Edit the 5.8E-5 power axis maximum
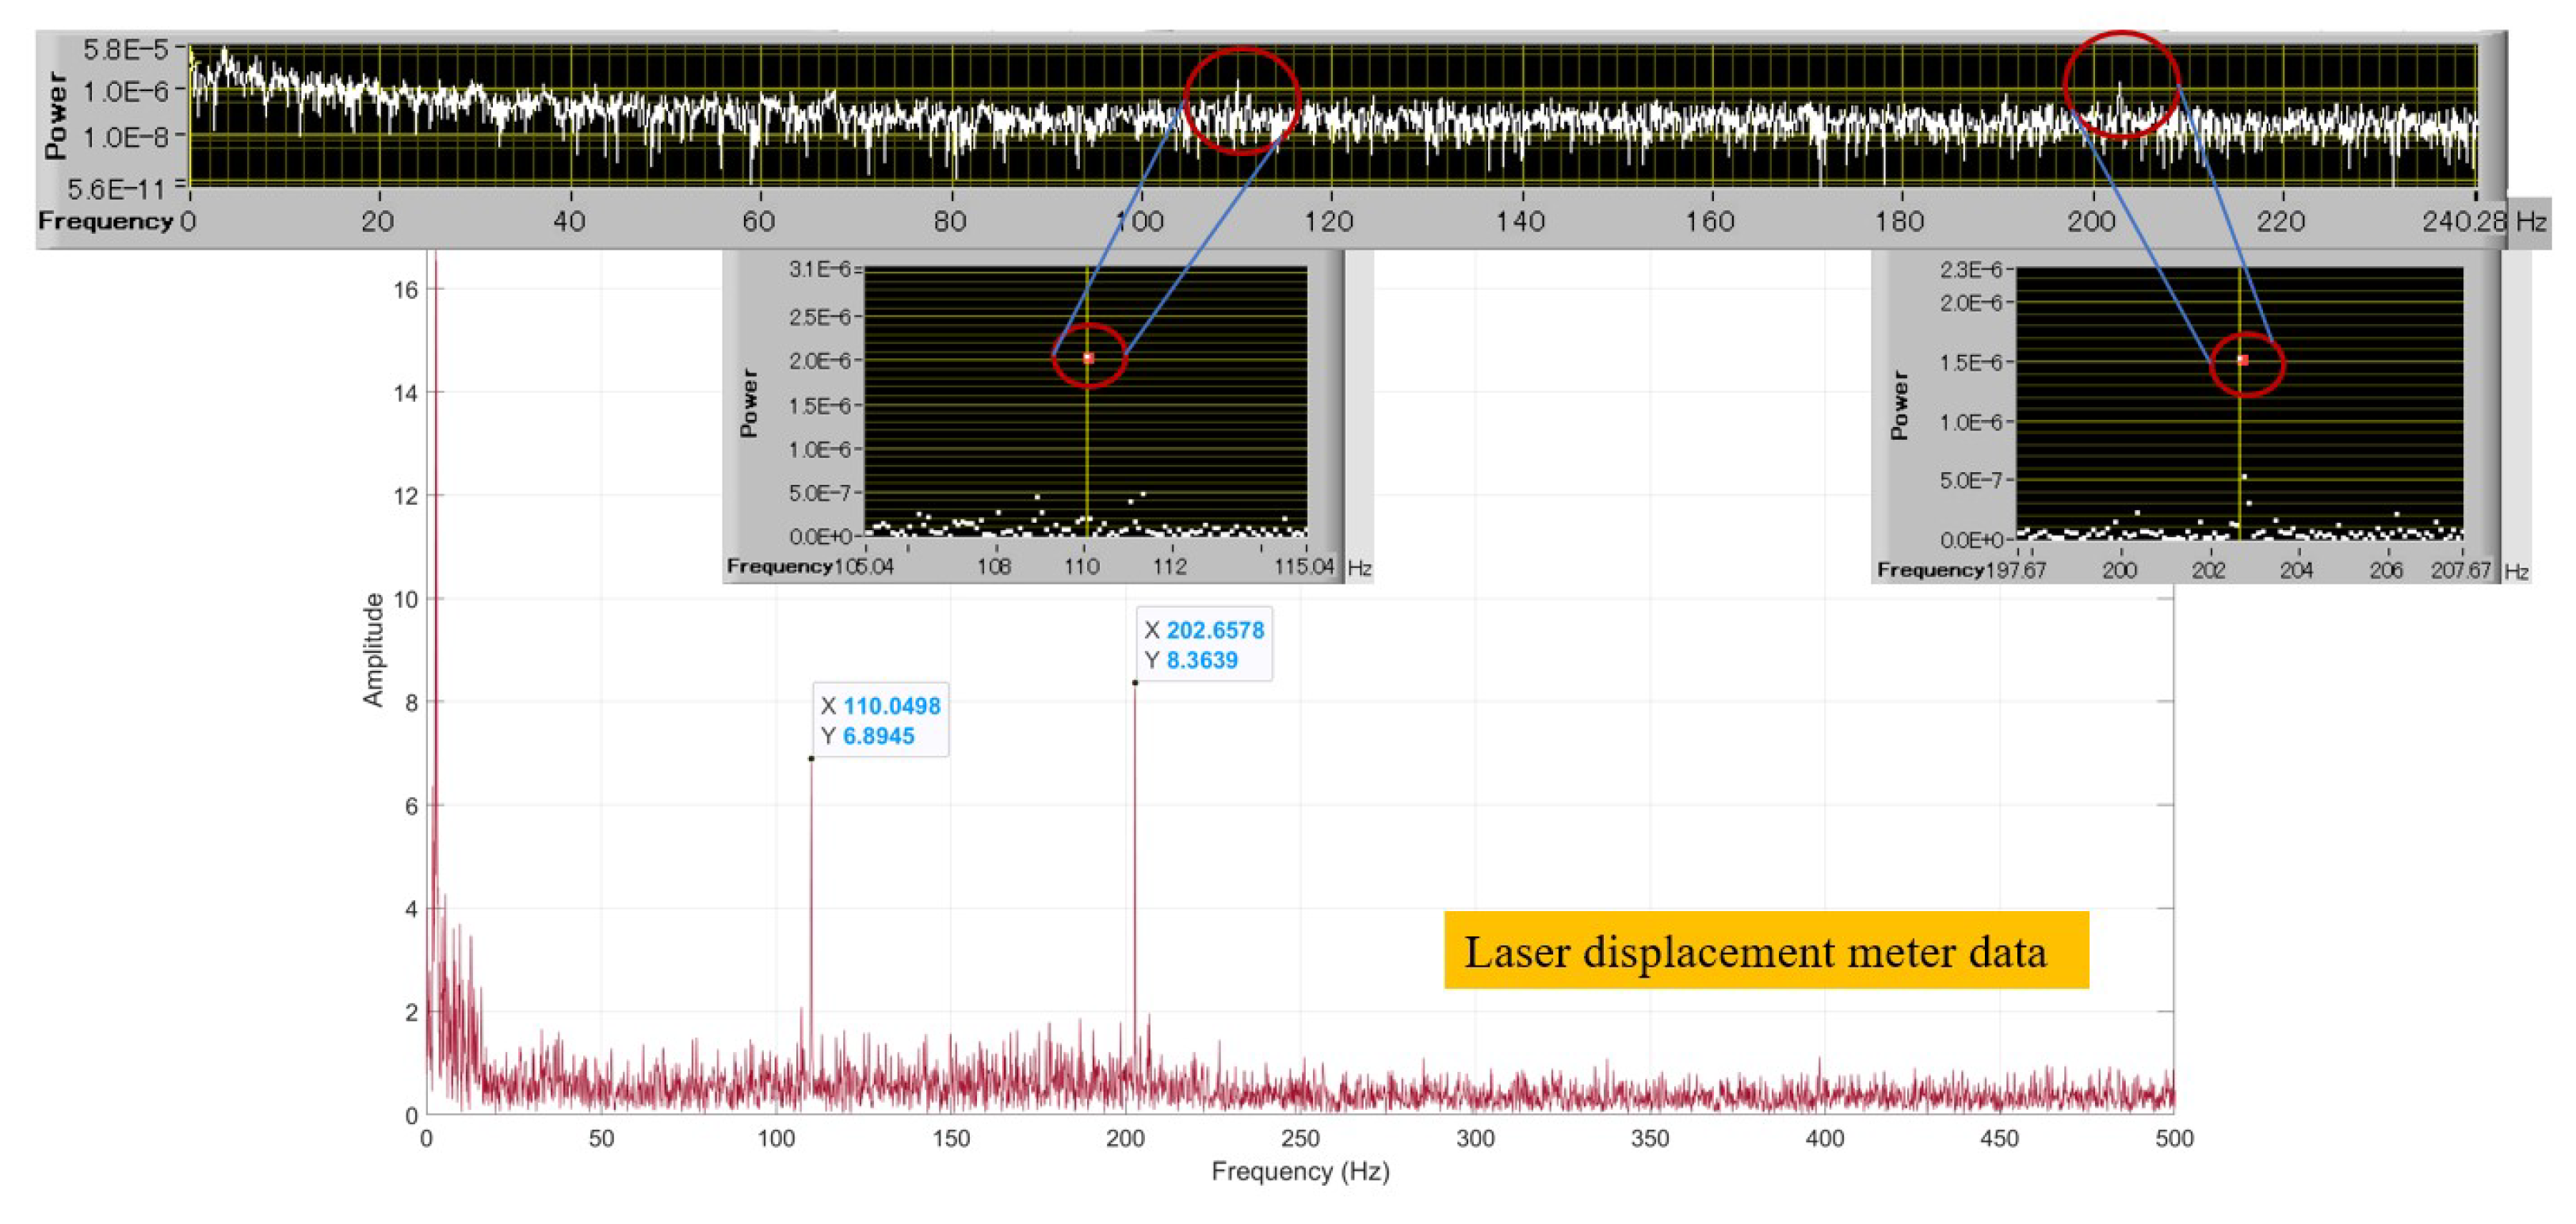This screenshot has width=2576, height=1224. (x=126, y=48)
